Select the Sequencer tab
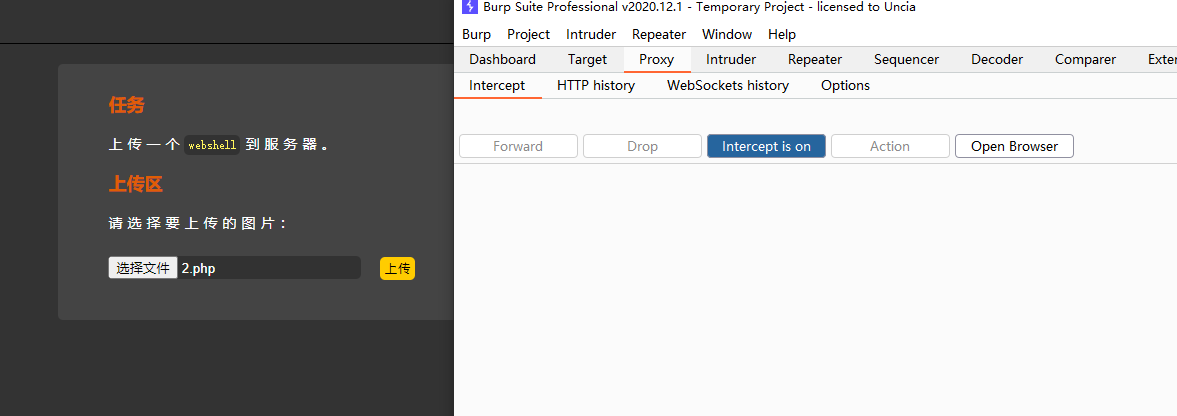The width and height of the screenshot is (1177, 416). click(906, 59)
